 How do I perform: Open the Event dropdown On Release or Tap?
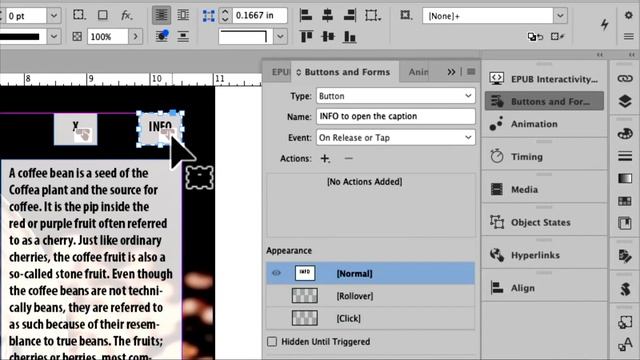pyautogui.click(x=396, y=138)
